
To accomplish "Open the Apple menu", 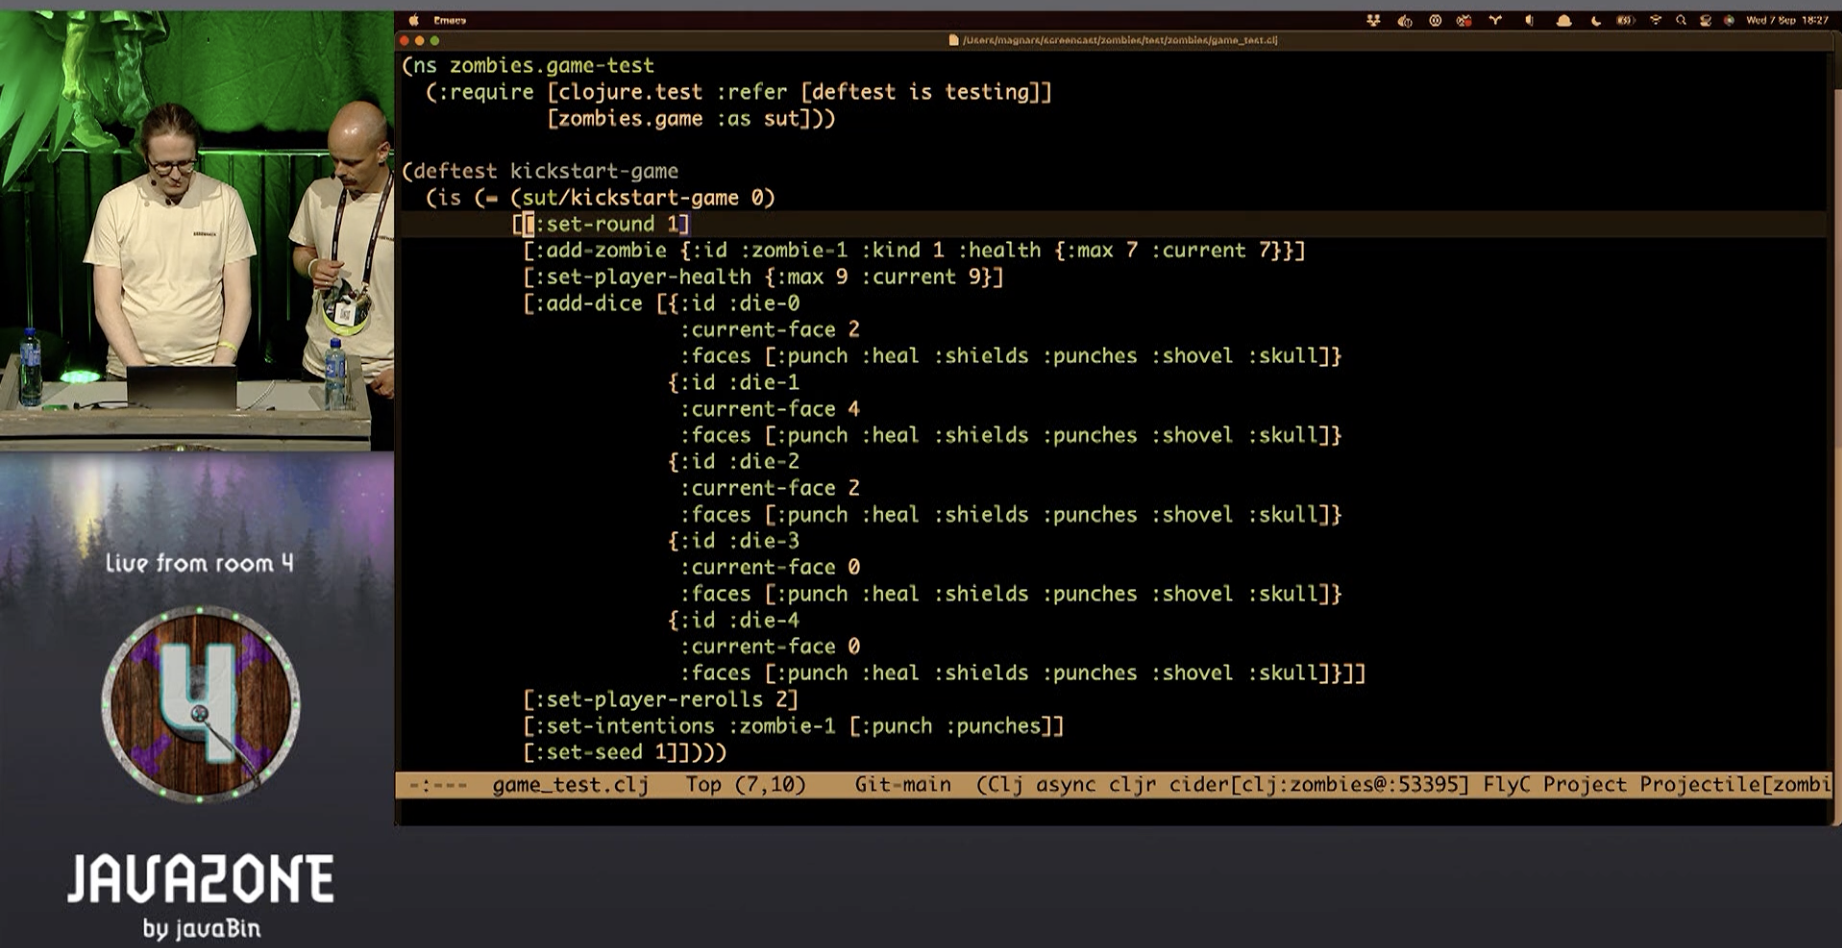I will coord(413,20).
